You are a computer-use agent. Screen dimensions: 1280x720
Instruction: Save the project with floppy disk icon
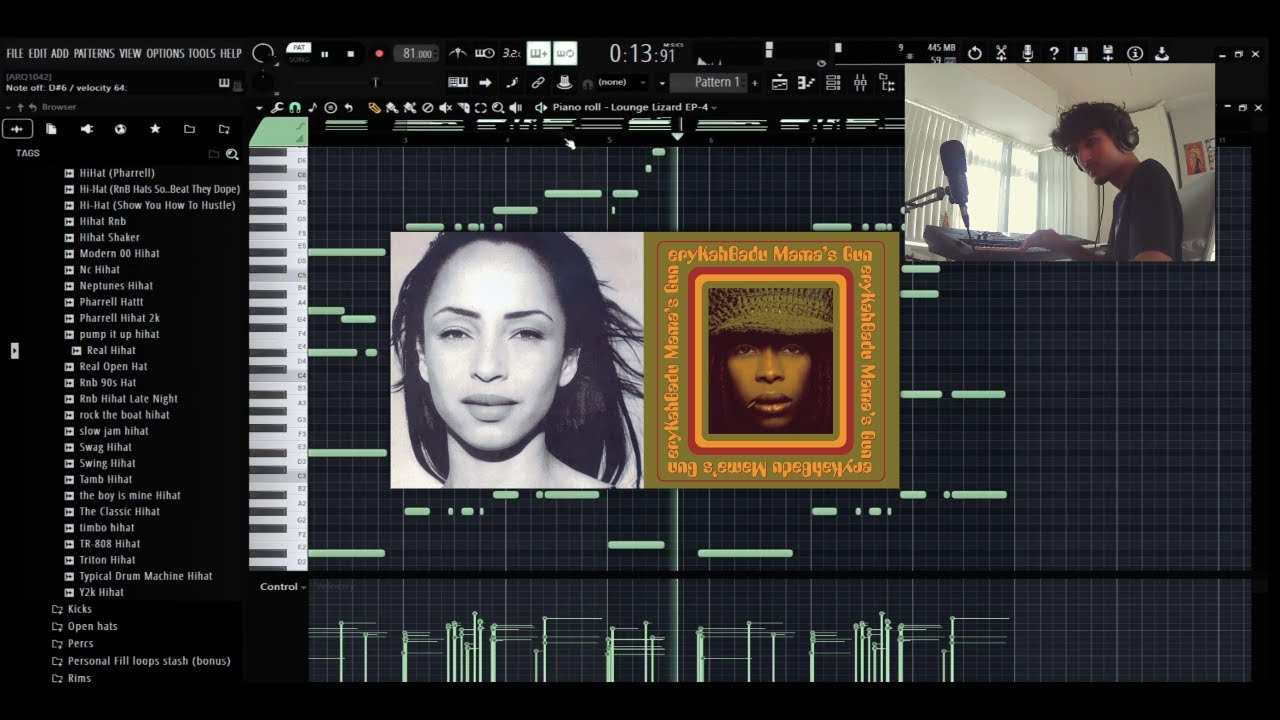click(x=1080, y=53)
